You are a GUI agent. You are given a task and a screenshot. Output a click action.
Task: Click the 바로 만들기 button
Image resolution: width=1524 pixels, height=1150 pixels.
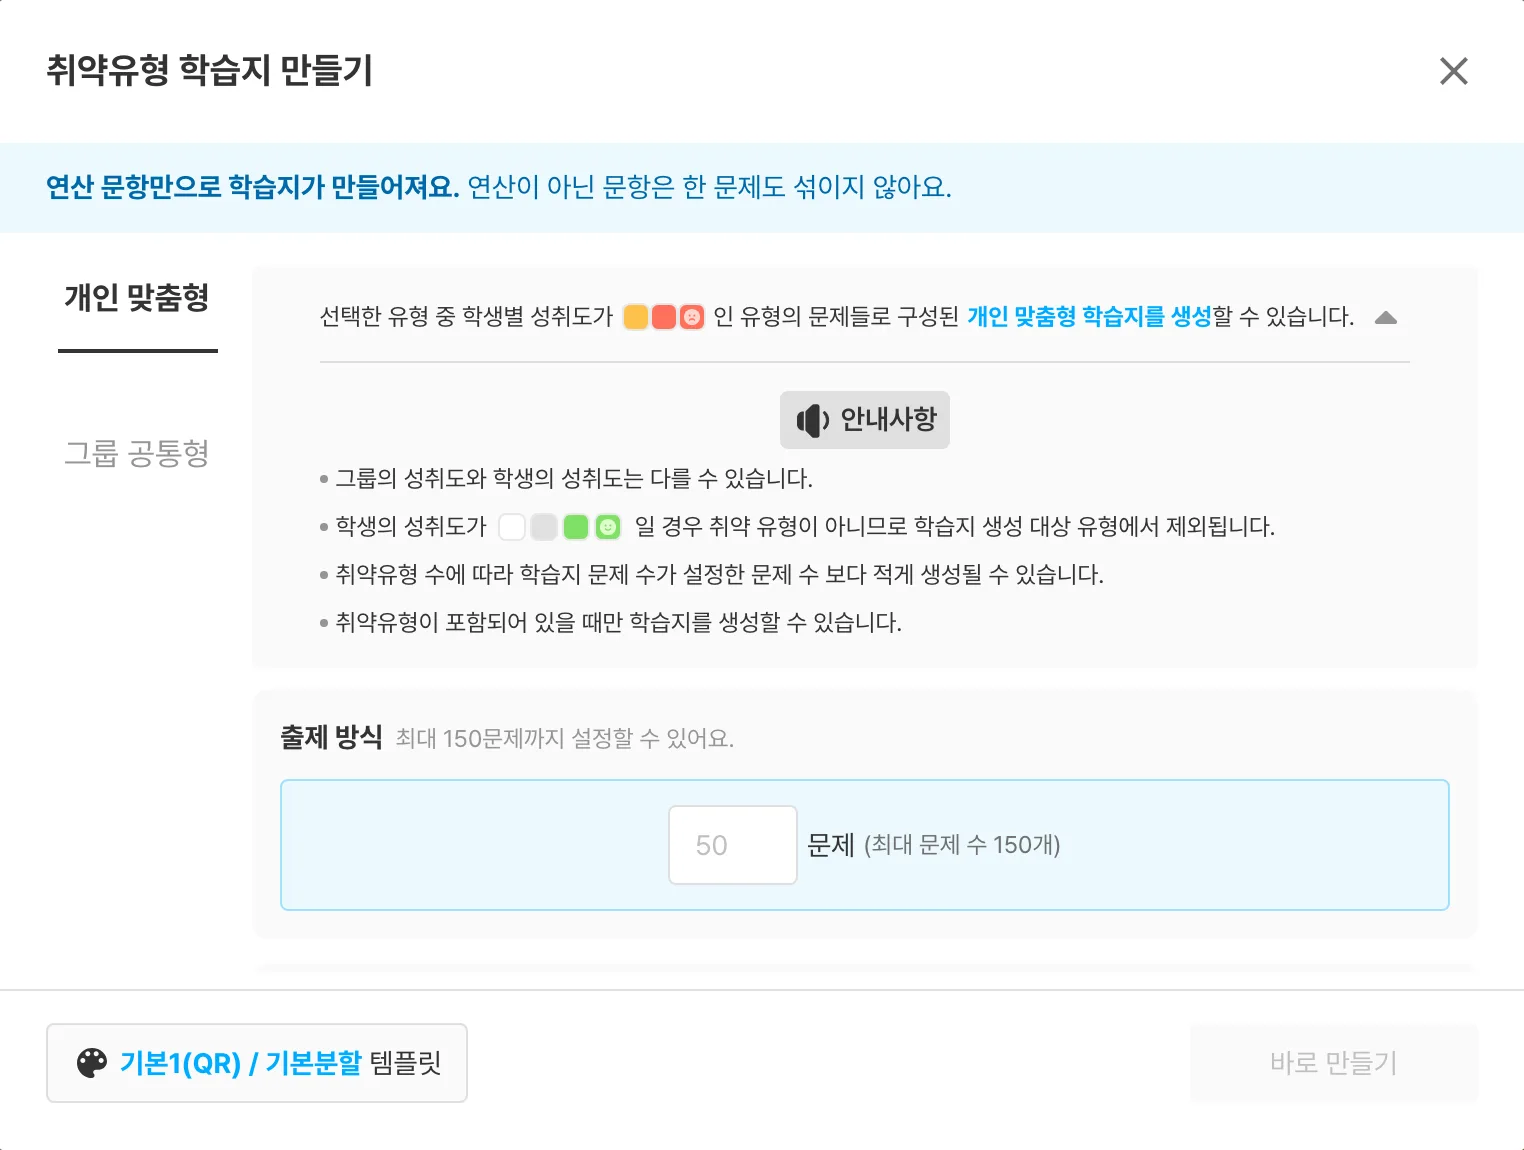pos(1334,1063)
